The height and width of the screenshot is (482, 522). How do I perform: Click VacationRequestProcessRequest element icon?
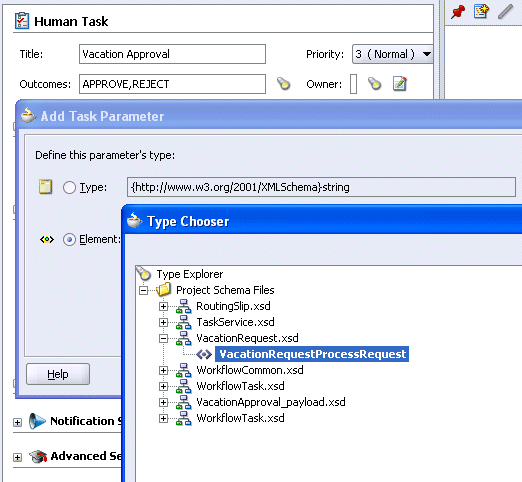point(204,354)
